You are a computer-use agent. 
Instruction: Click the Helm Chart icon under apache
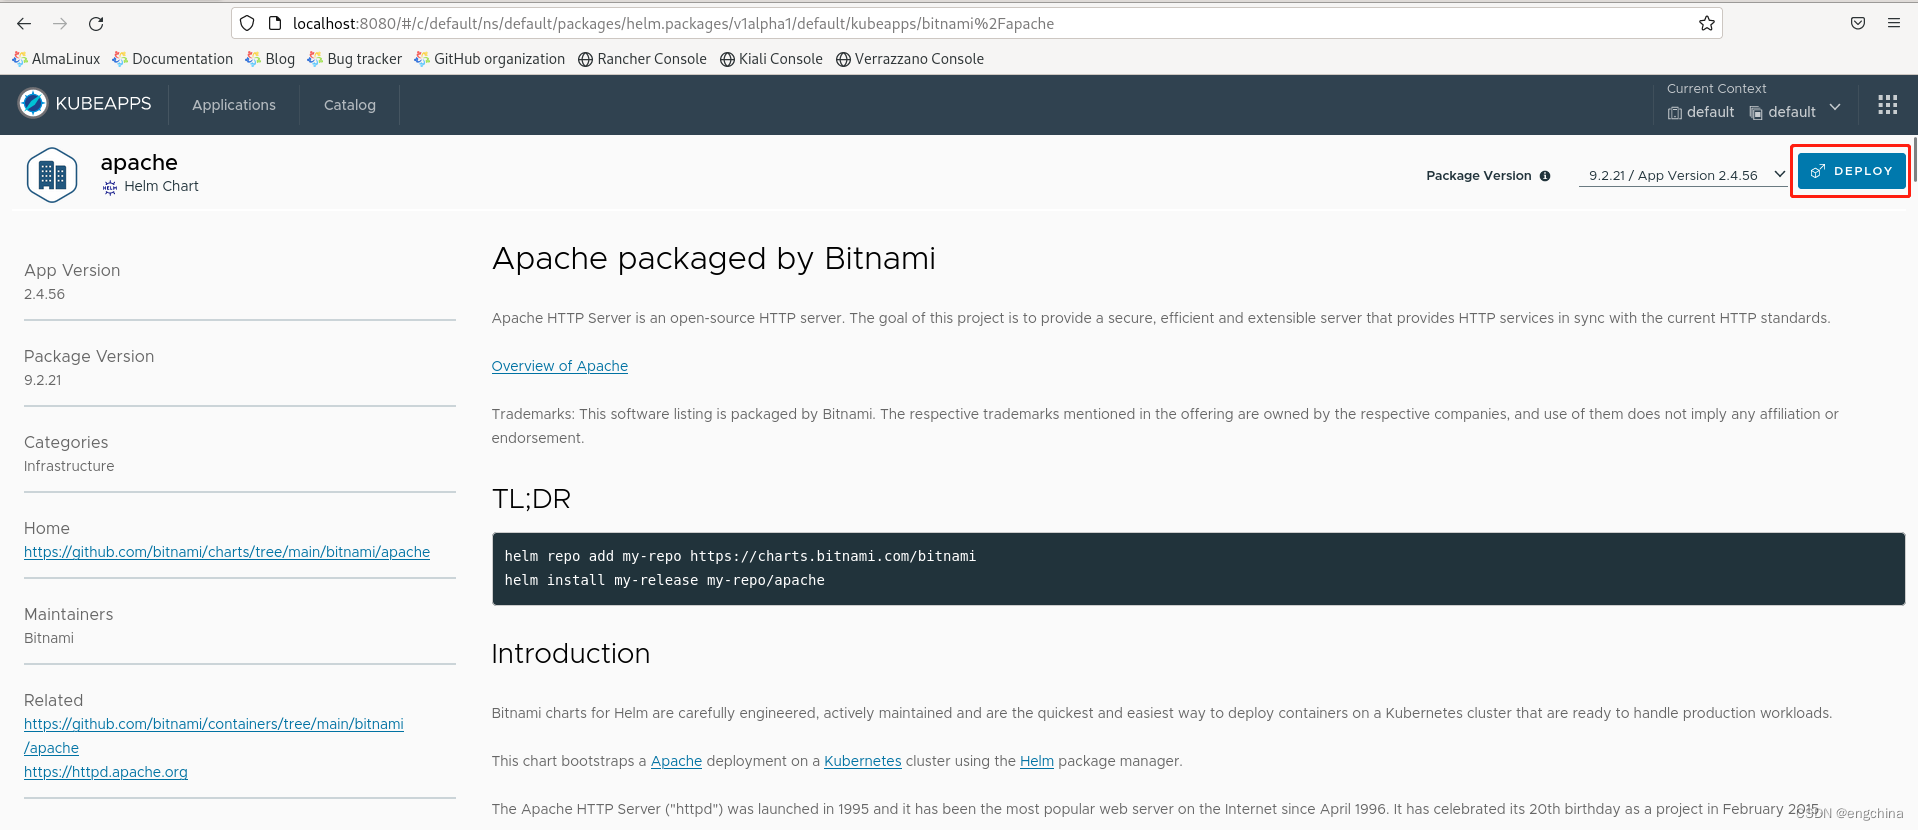click(x=110, y=187)
